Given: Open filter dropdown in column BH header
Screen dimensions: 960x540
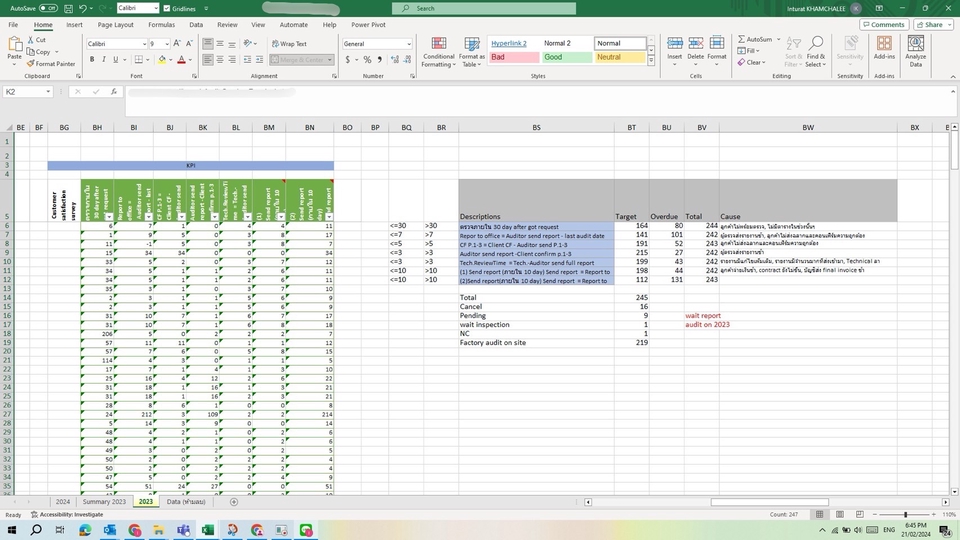Looking at the screenshot, I should click(108, 217).
